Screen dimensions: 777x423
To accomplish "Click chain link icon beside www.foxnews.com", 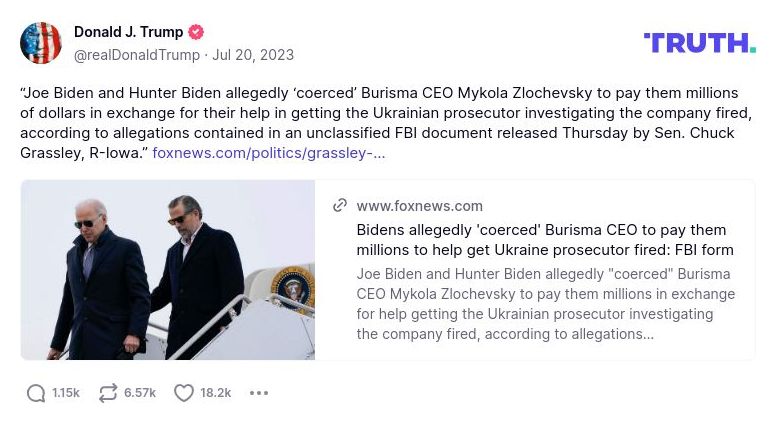I will (340, 205).
